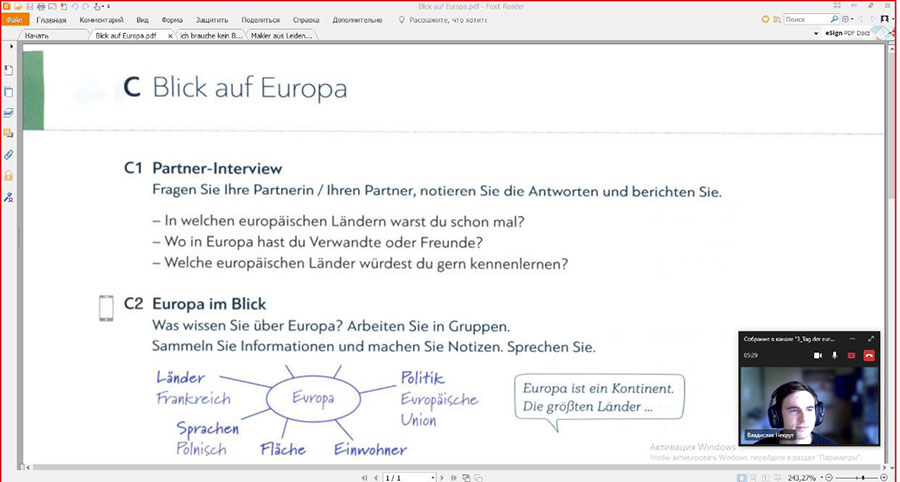Click the previous view icon in status bar

coord(466,477)
